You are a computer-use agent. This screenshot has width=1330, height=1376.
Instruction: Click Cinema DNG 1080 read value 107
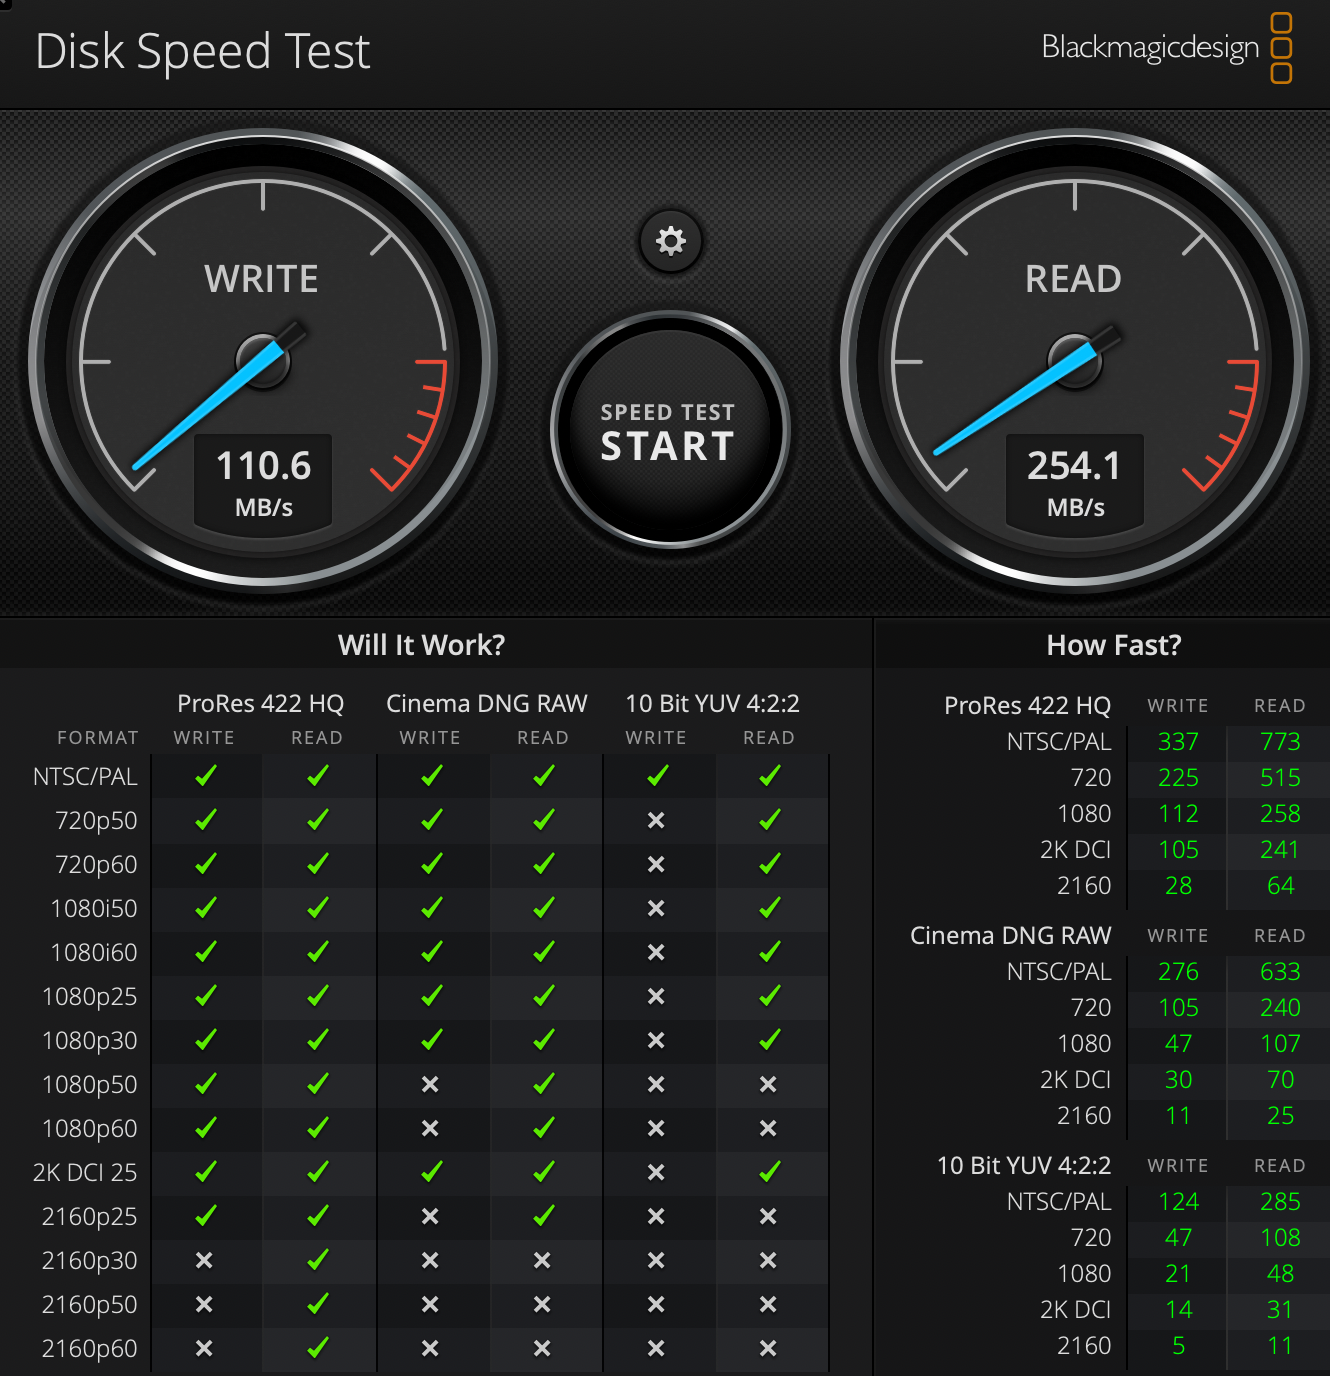pos(1280,1044)
